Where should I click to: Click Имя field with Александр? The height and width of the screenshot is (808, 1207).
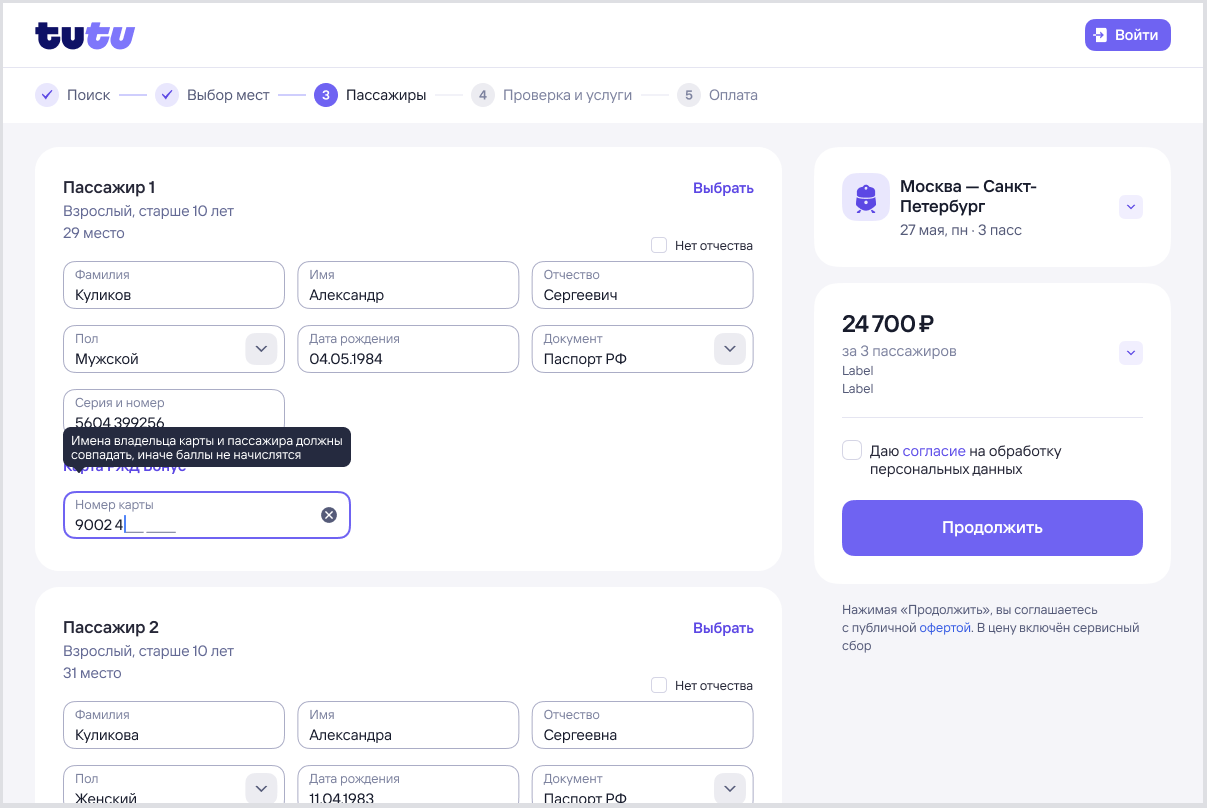click(408, 285)
